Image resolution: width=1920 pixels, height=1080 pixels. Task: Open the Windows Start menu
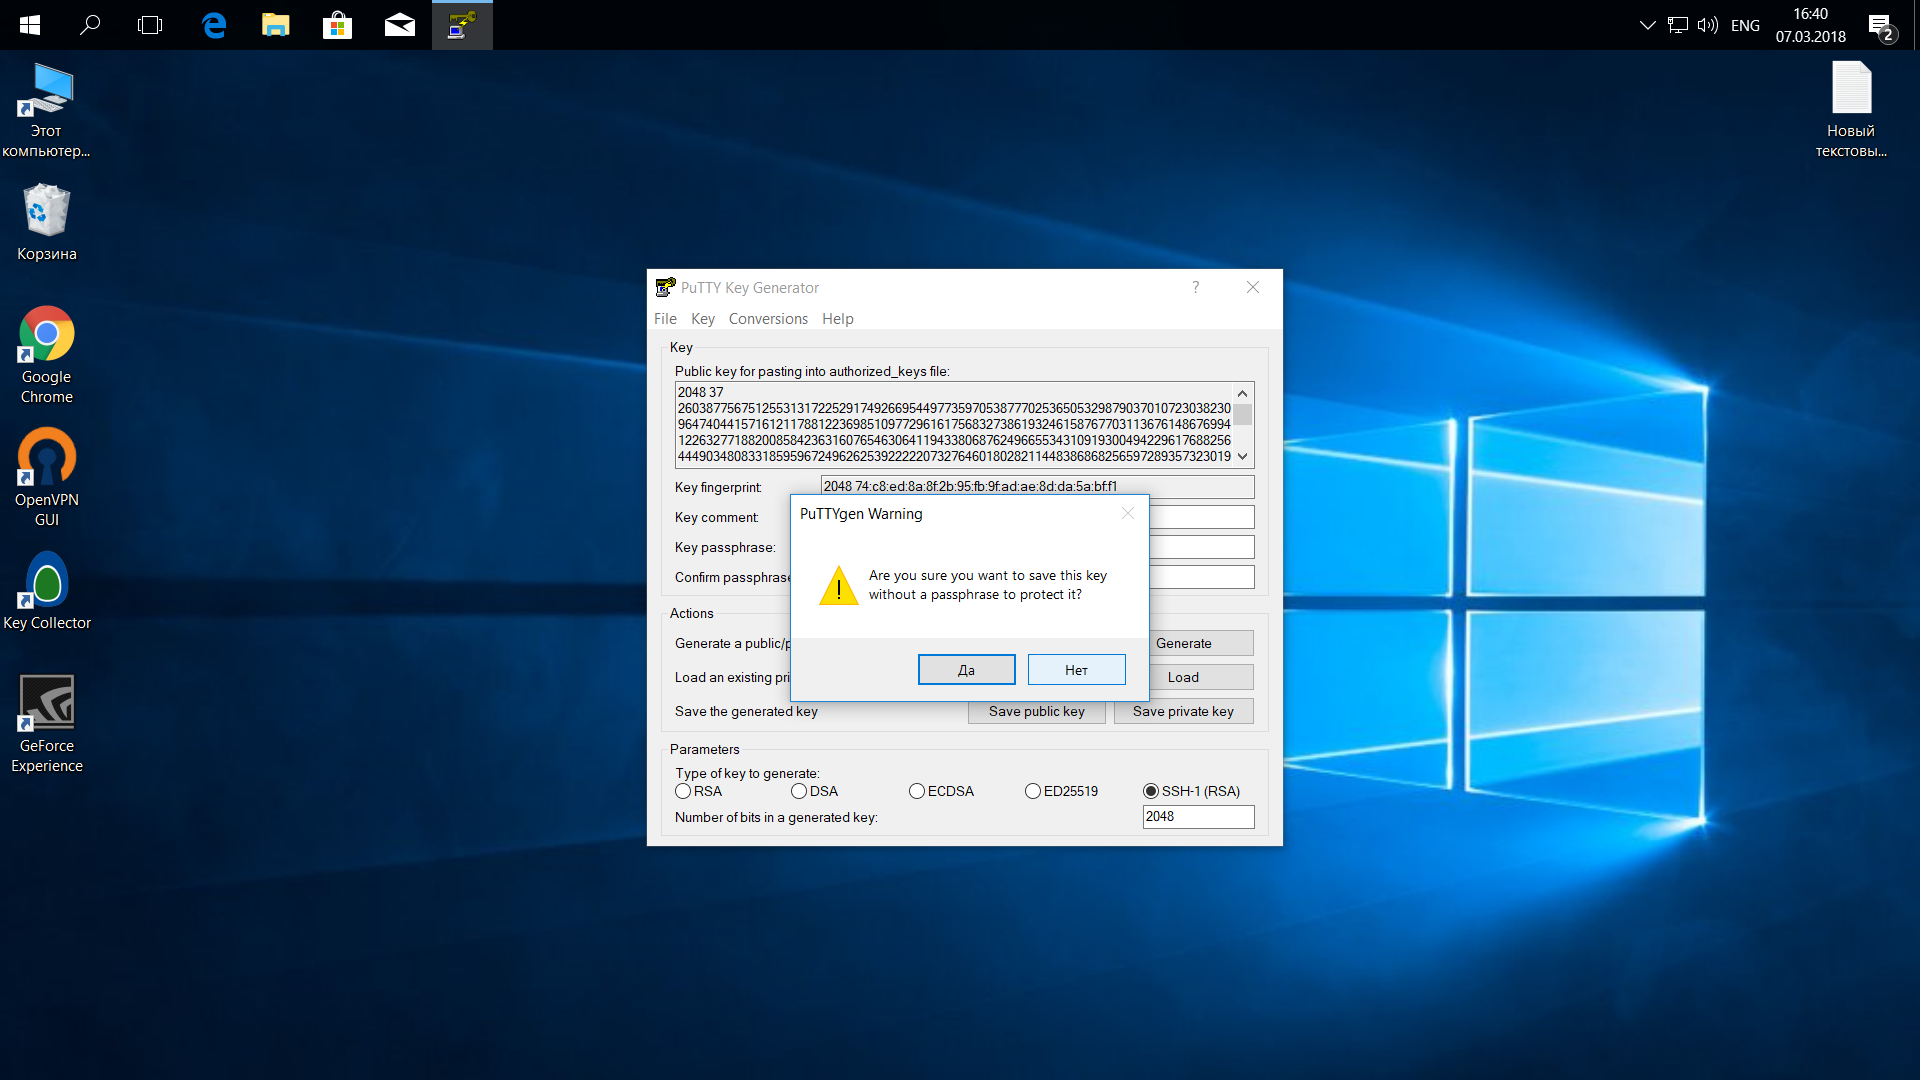click(30, 25)
